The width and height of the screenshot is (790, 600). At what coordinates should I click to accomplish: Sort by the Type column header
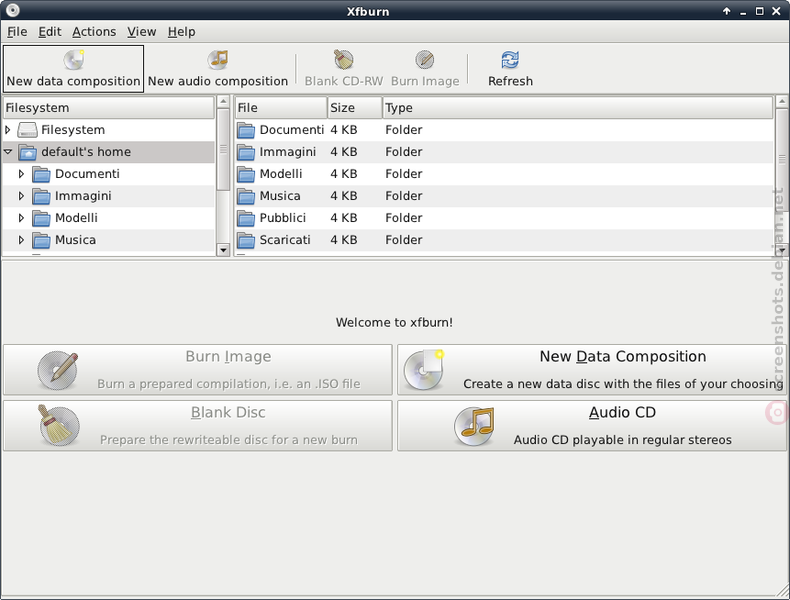click(577, 108)
